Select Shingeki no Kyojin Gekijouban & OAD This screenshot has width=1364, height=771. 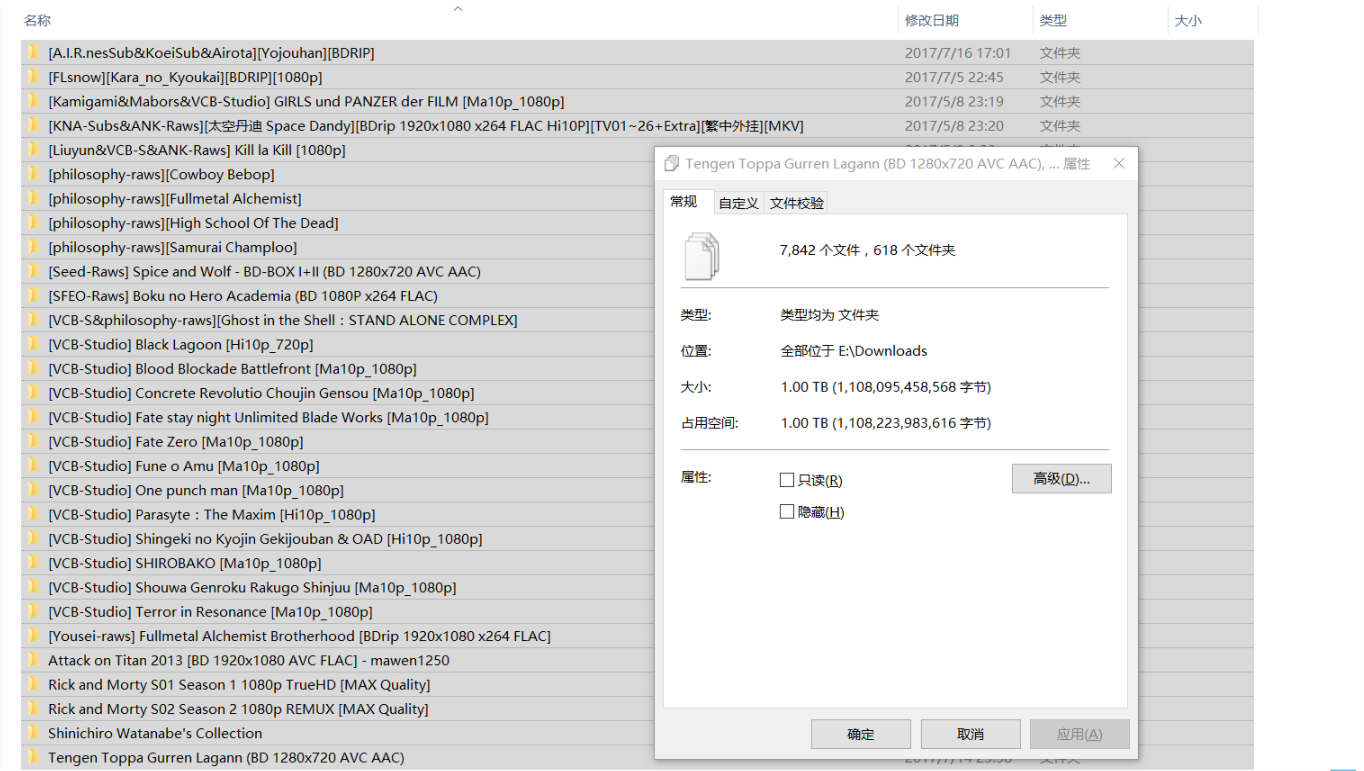click(x=265, y=539)
